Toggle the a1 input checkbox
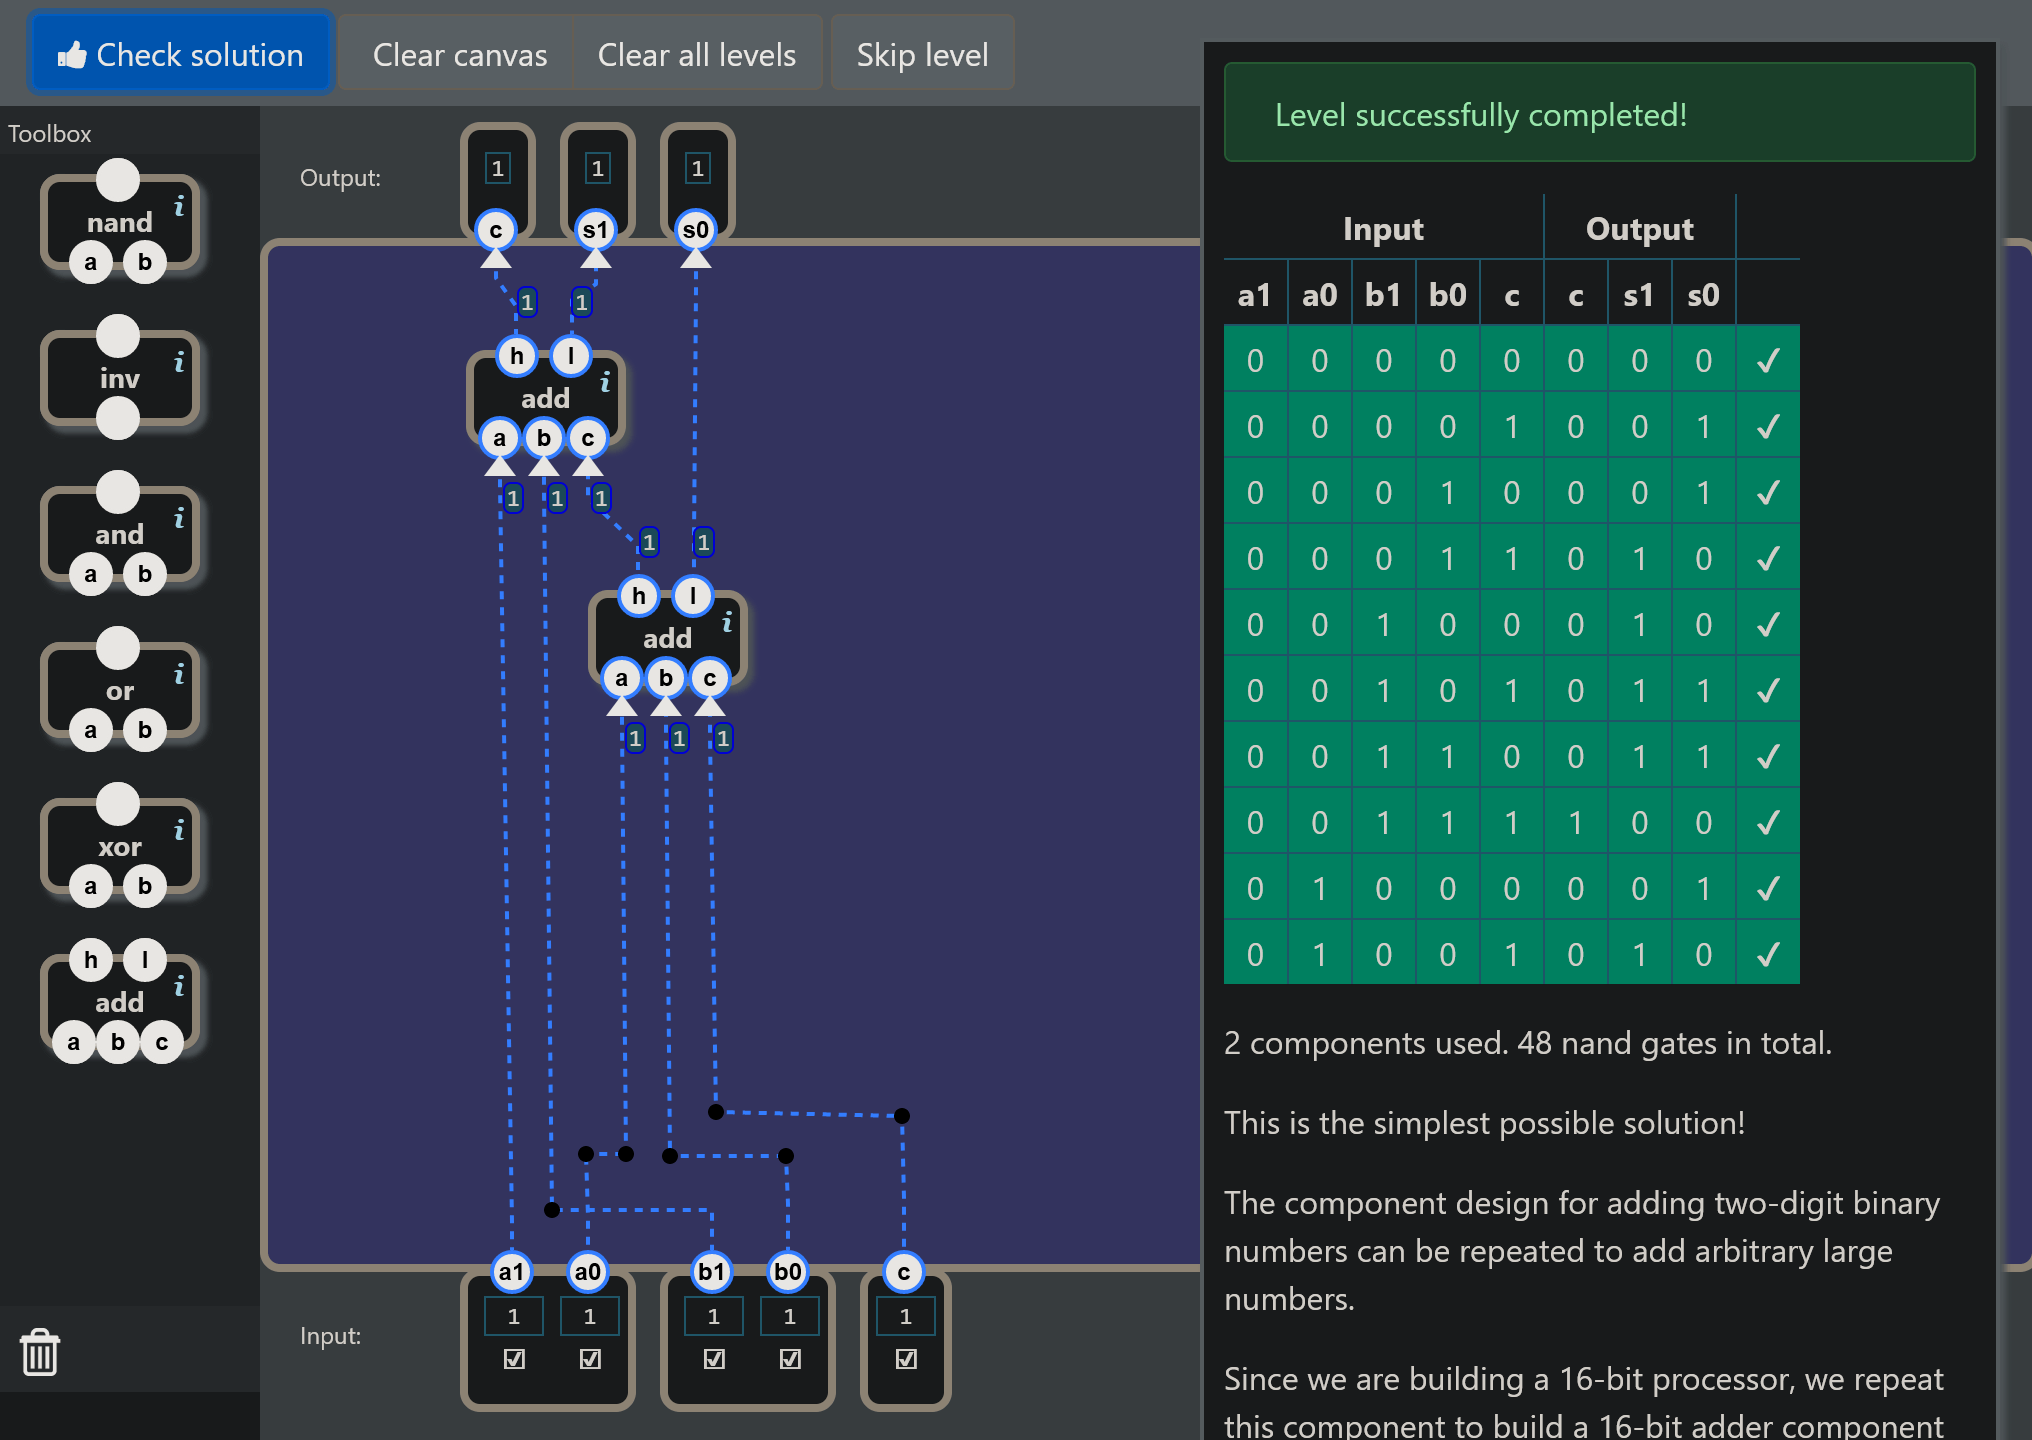This screenshot has height=1440, width=2032. (514, 1358)
